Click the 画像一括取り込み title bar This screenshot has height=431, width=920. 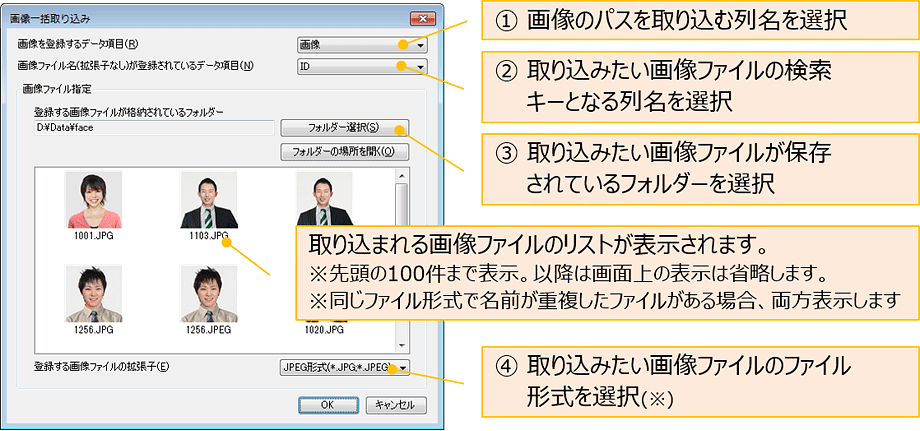pyautogui.click(x=200, y=19)
